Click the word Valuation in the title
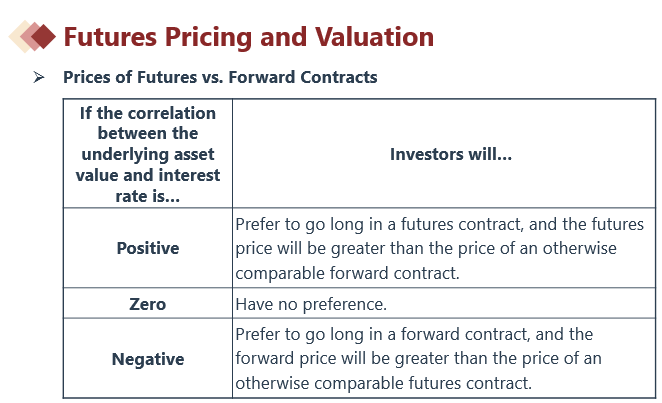Viewport: 662px width, 403px height. (374, 37)
